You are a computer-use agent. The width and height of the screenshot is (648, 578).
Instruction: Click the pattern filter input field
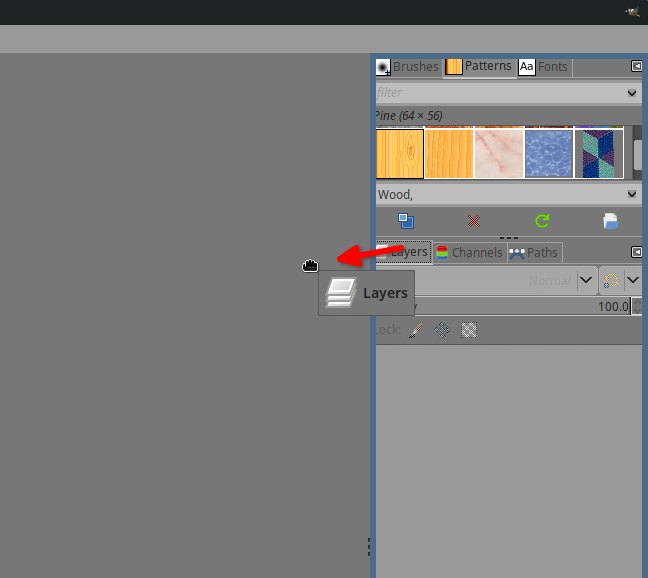pos(499,93)
